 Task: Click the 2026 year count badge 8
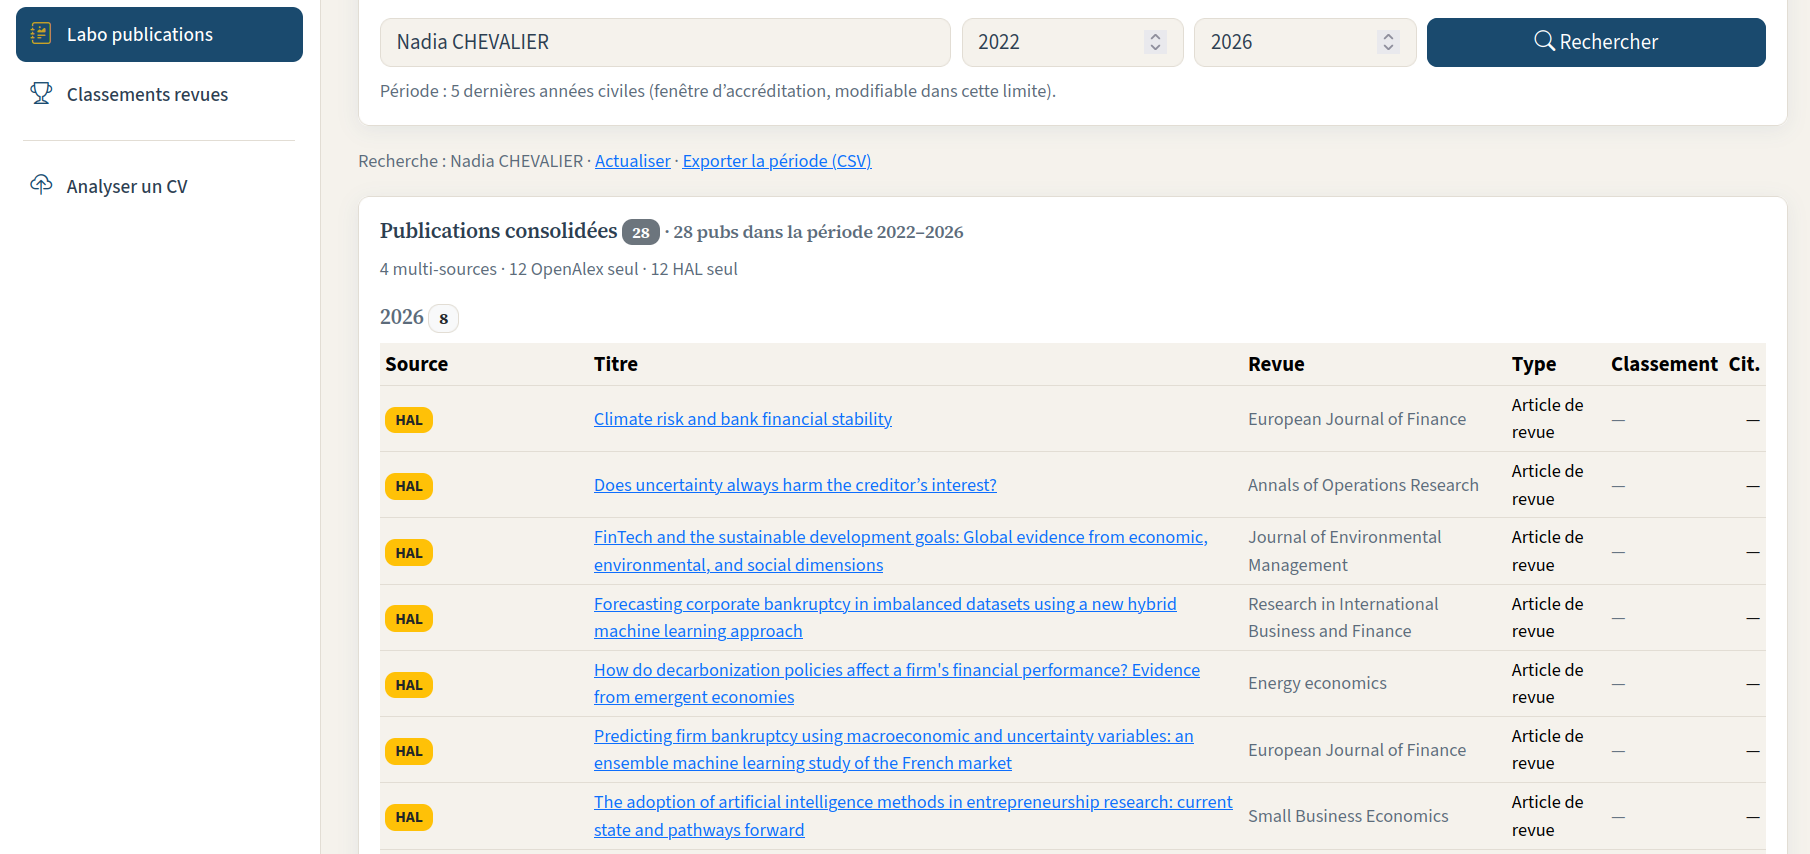click(444, 318)
